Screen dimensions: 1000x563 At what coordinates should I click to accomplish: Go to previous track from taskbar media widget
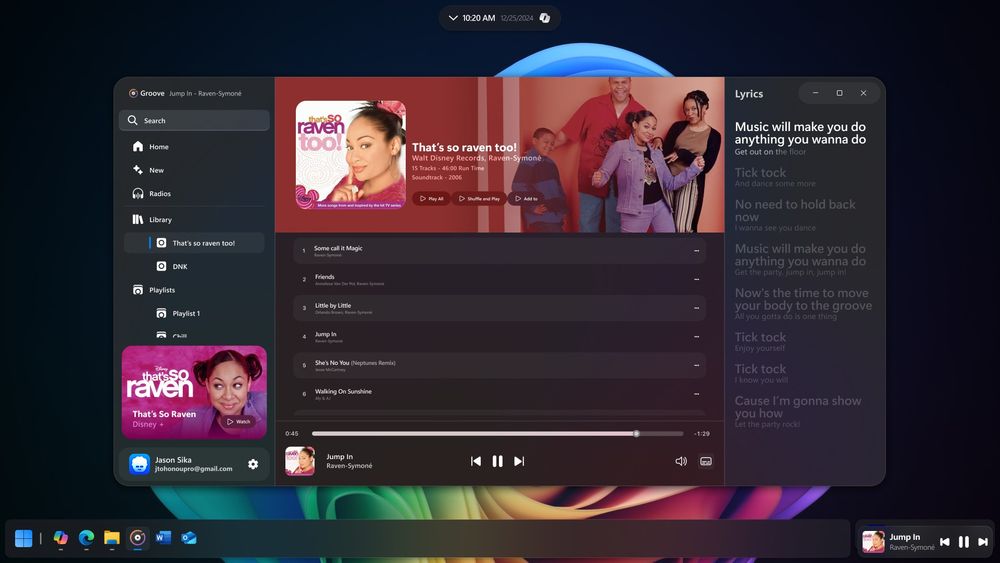945,541
